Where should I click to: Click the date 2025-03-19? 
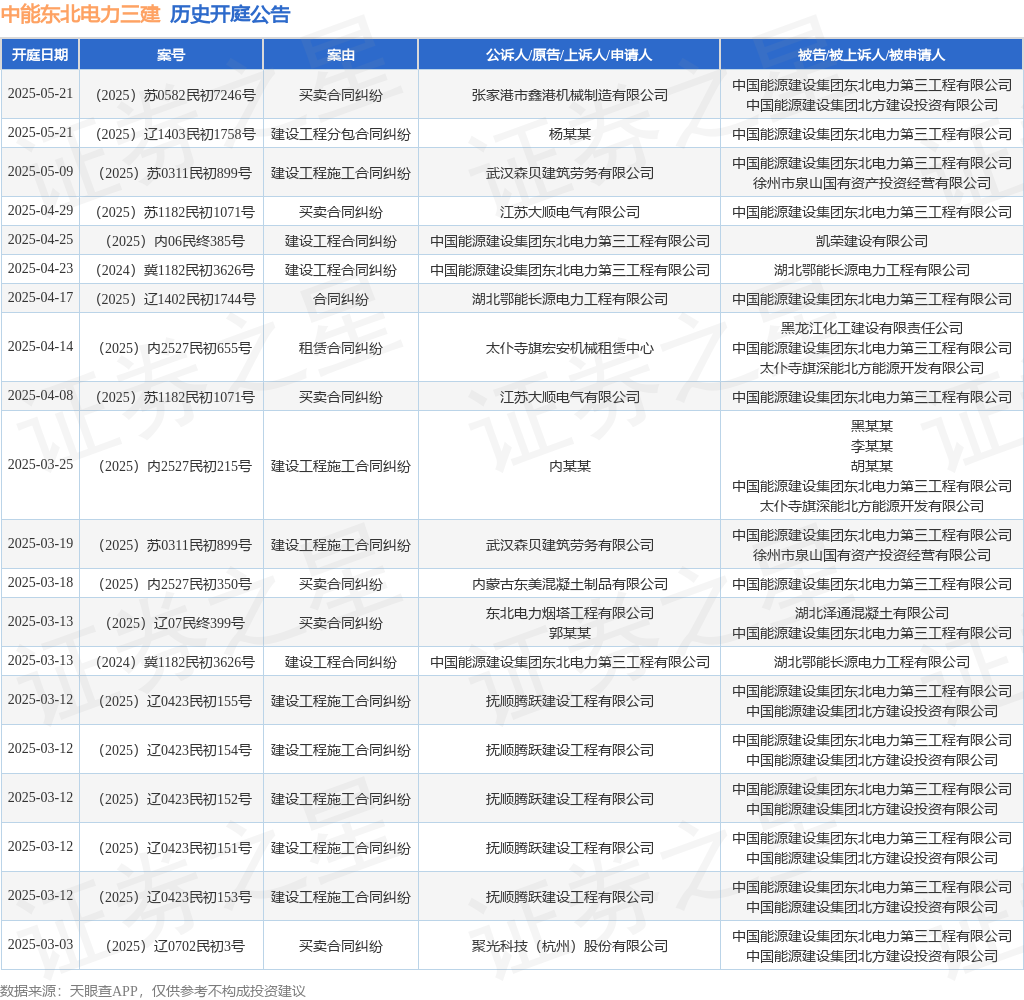tap(40, 543)
